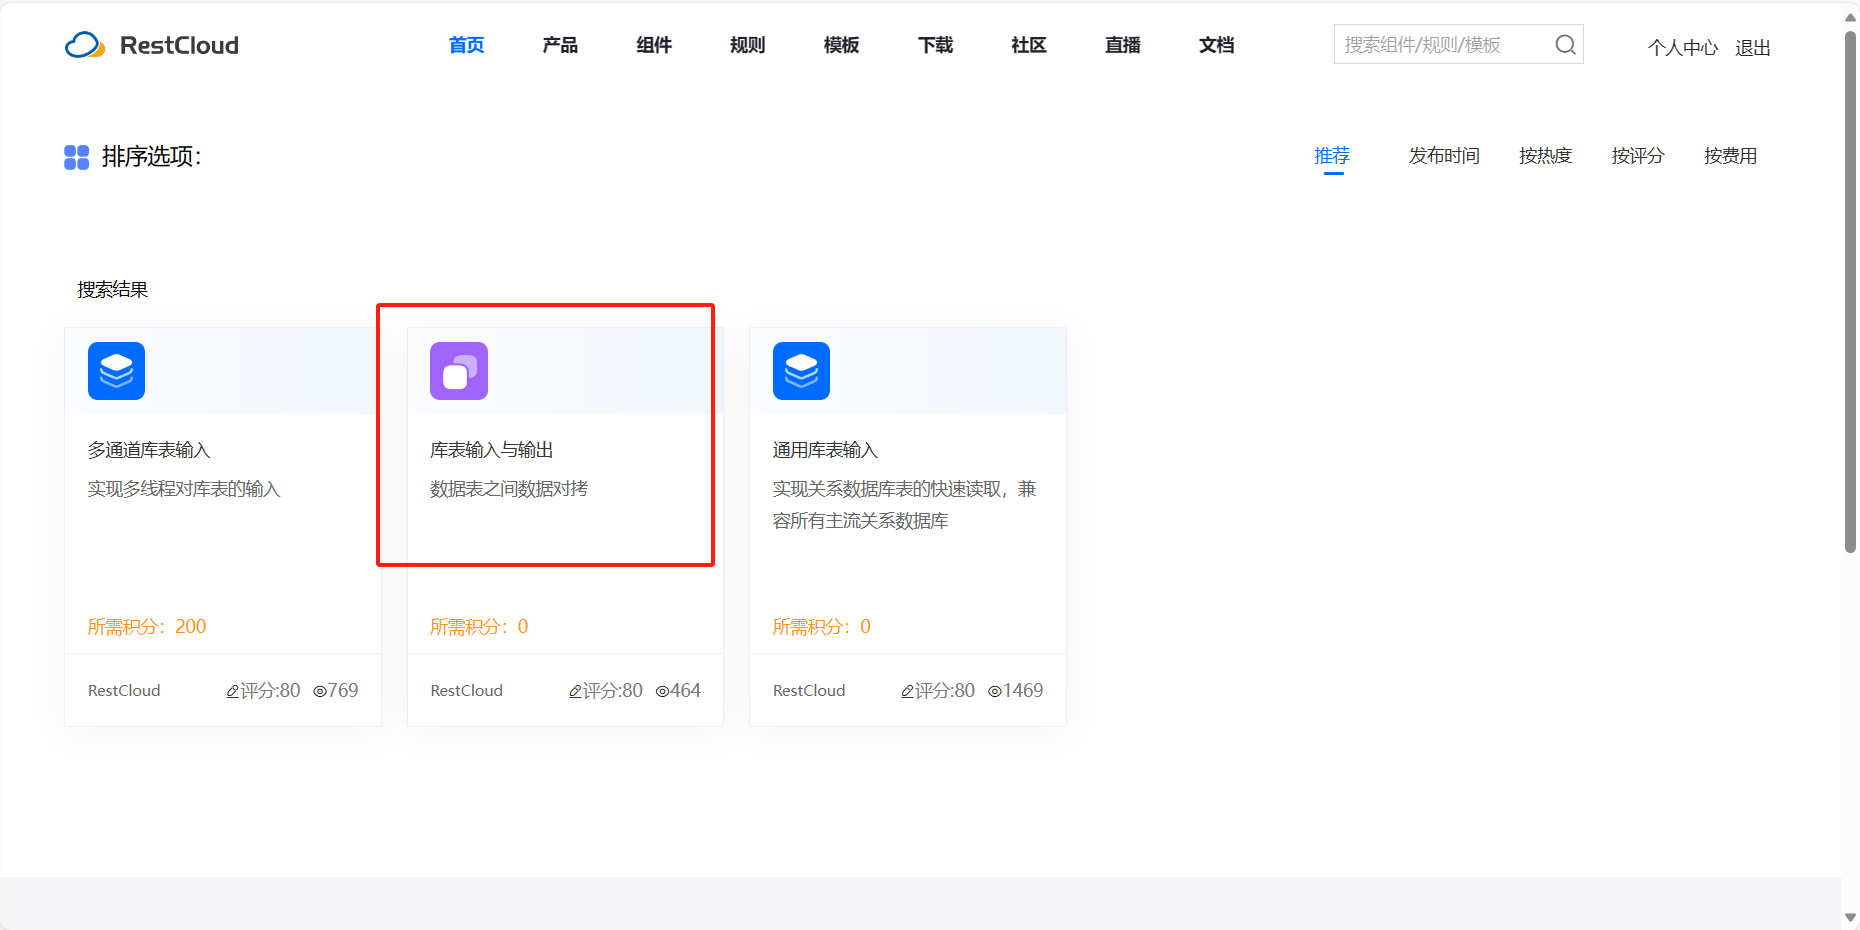Click the page vertical scrollbar thumb
1860x930 pixels.
[x=1850, y=290]
